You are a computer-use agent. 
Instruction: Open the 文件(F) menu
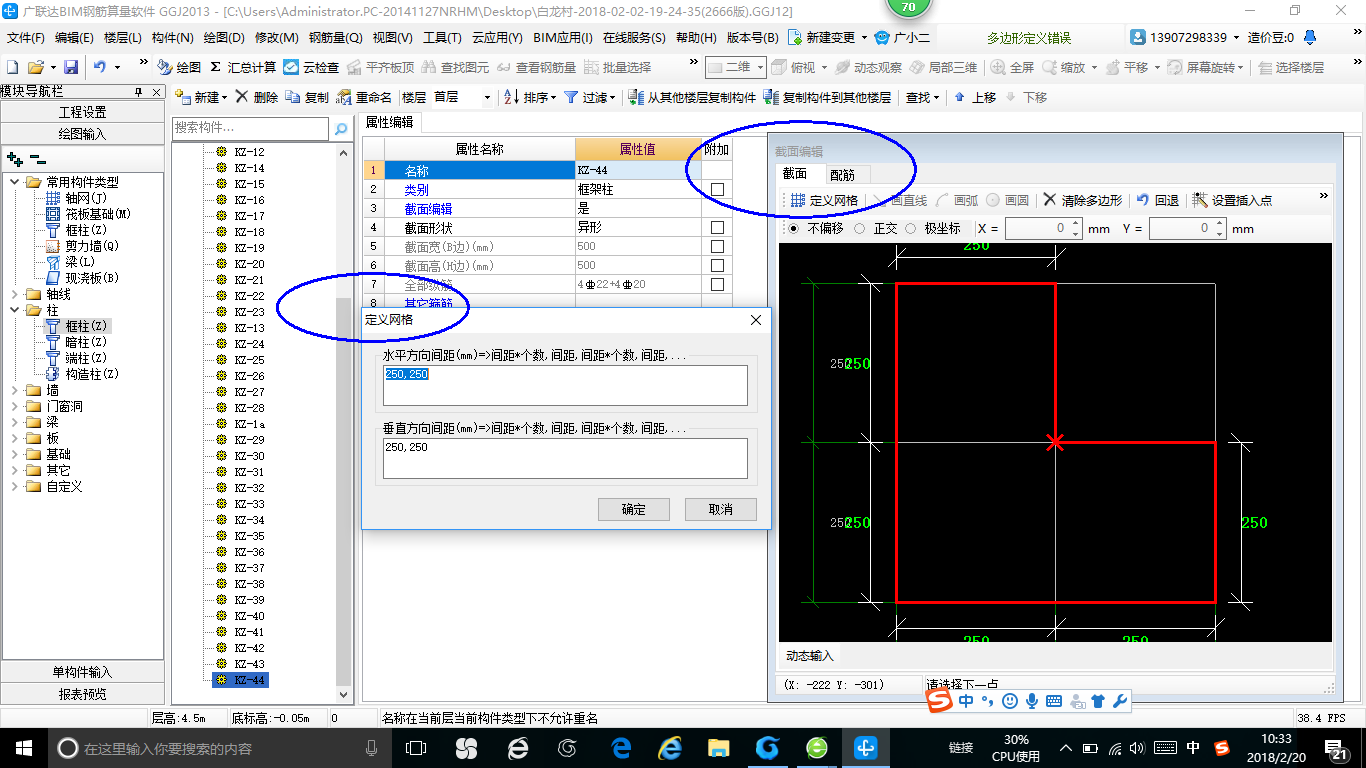[x=26, y=38]
